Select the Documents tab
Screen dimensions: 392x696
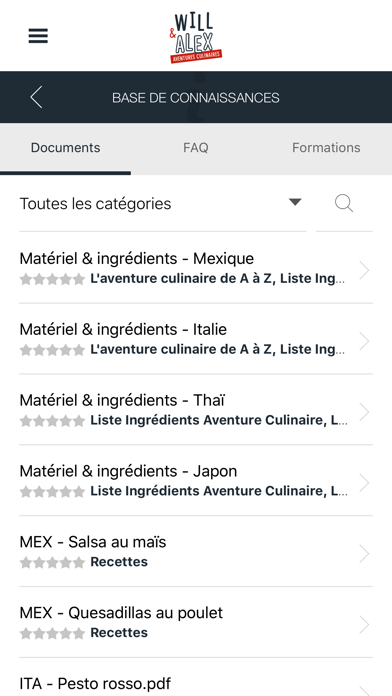coord(65,148)
